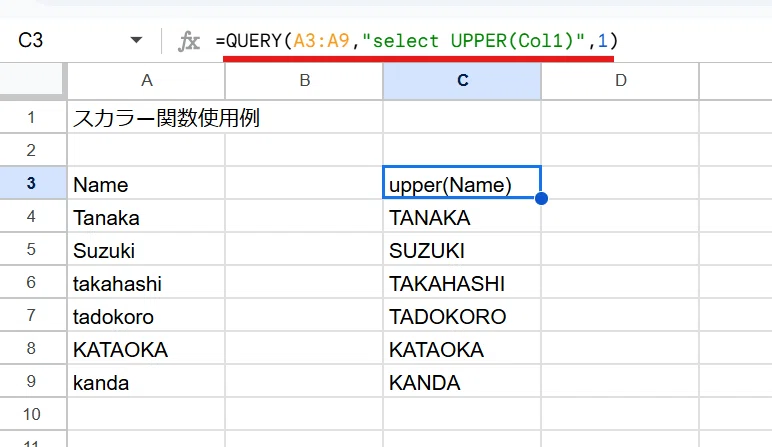
Task: Select column B header
Action: pos(304,81)
